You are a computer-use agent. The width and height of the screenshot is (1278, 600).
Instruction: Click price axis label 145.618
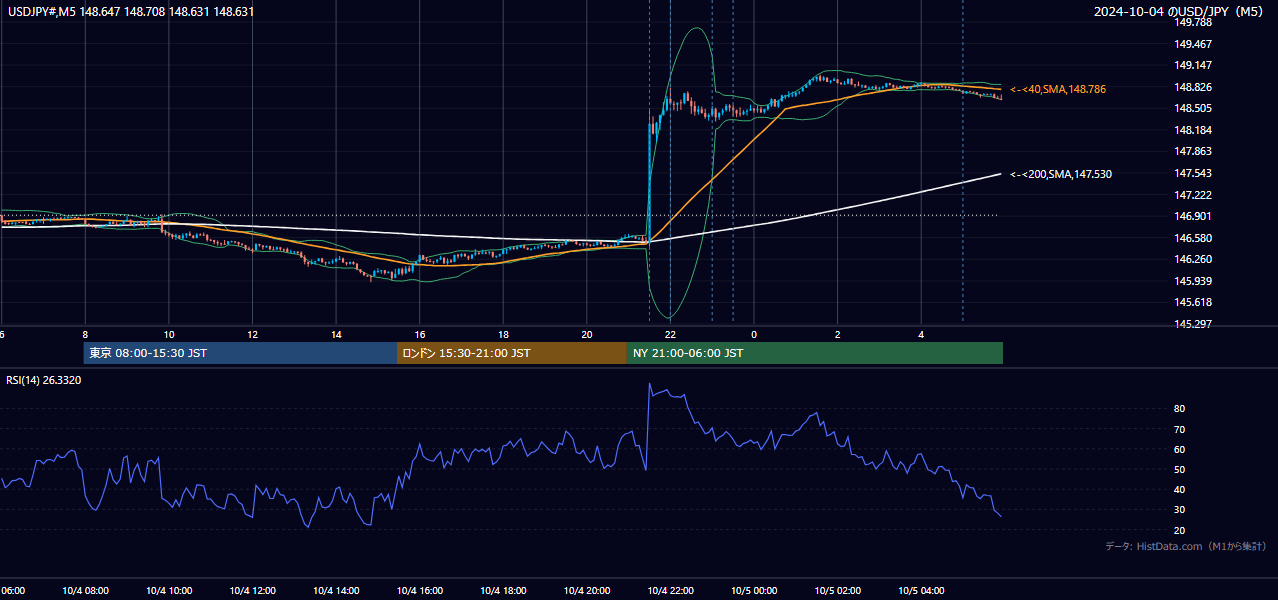point(1192,302)
